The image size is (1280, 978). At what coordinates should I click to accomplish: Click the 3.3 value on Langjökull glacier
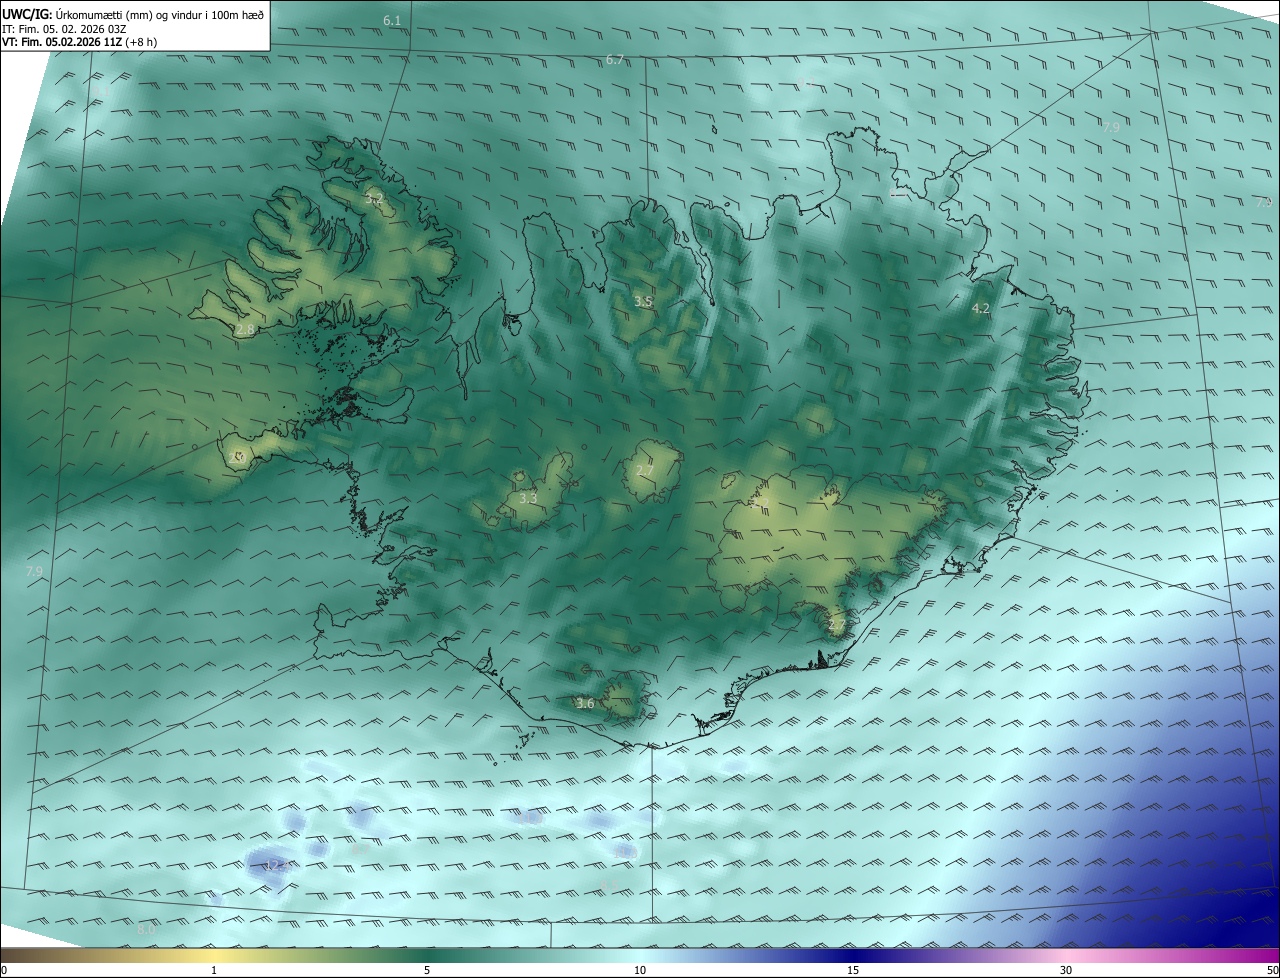pyautogui.click(x=528, y=498)
